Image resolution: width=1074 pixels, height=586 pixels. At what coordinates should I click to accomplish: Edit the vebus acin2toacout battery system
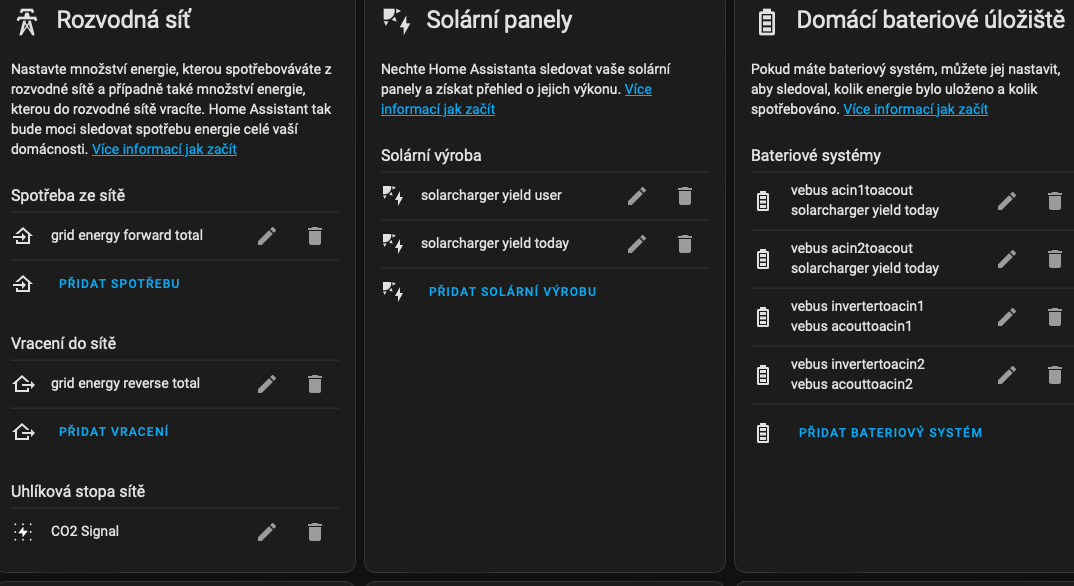click(x=1005, y=259)
